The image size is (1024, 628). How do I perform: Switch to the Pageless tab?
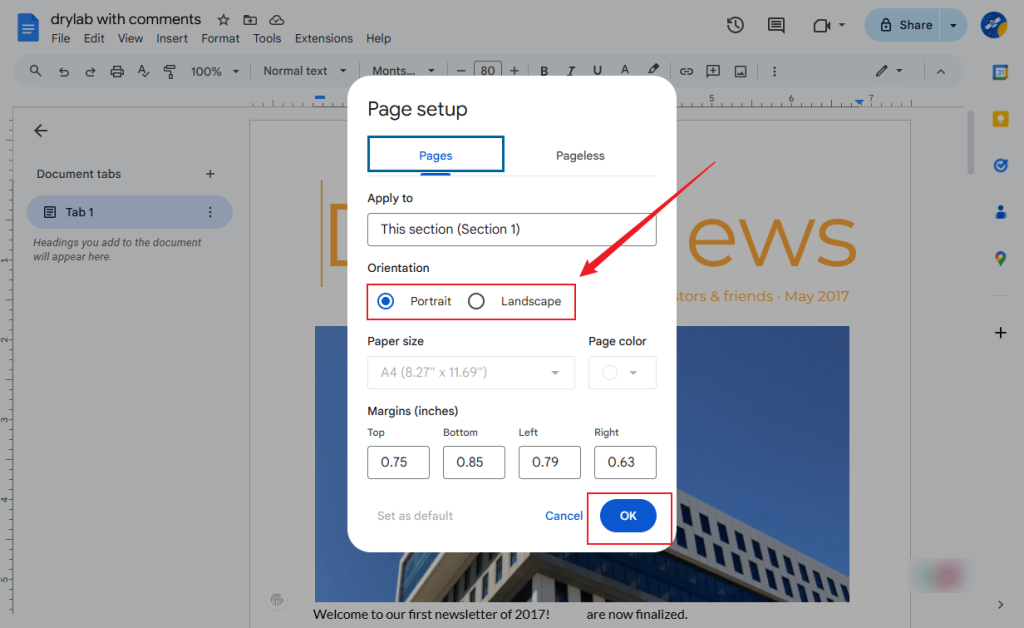click(x=580, y=155)
